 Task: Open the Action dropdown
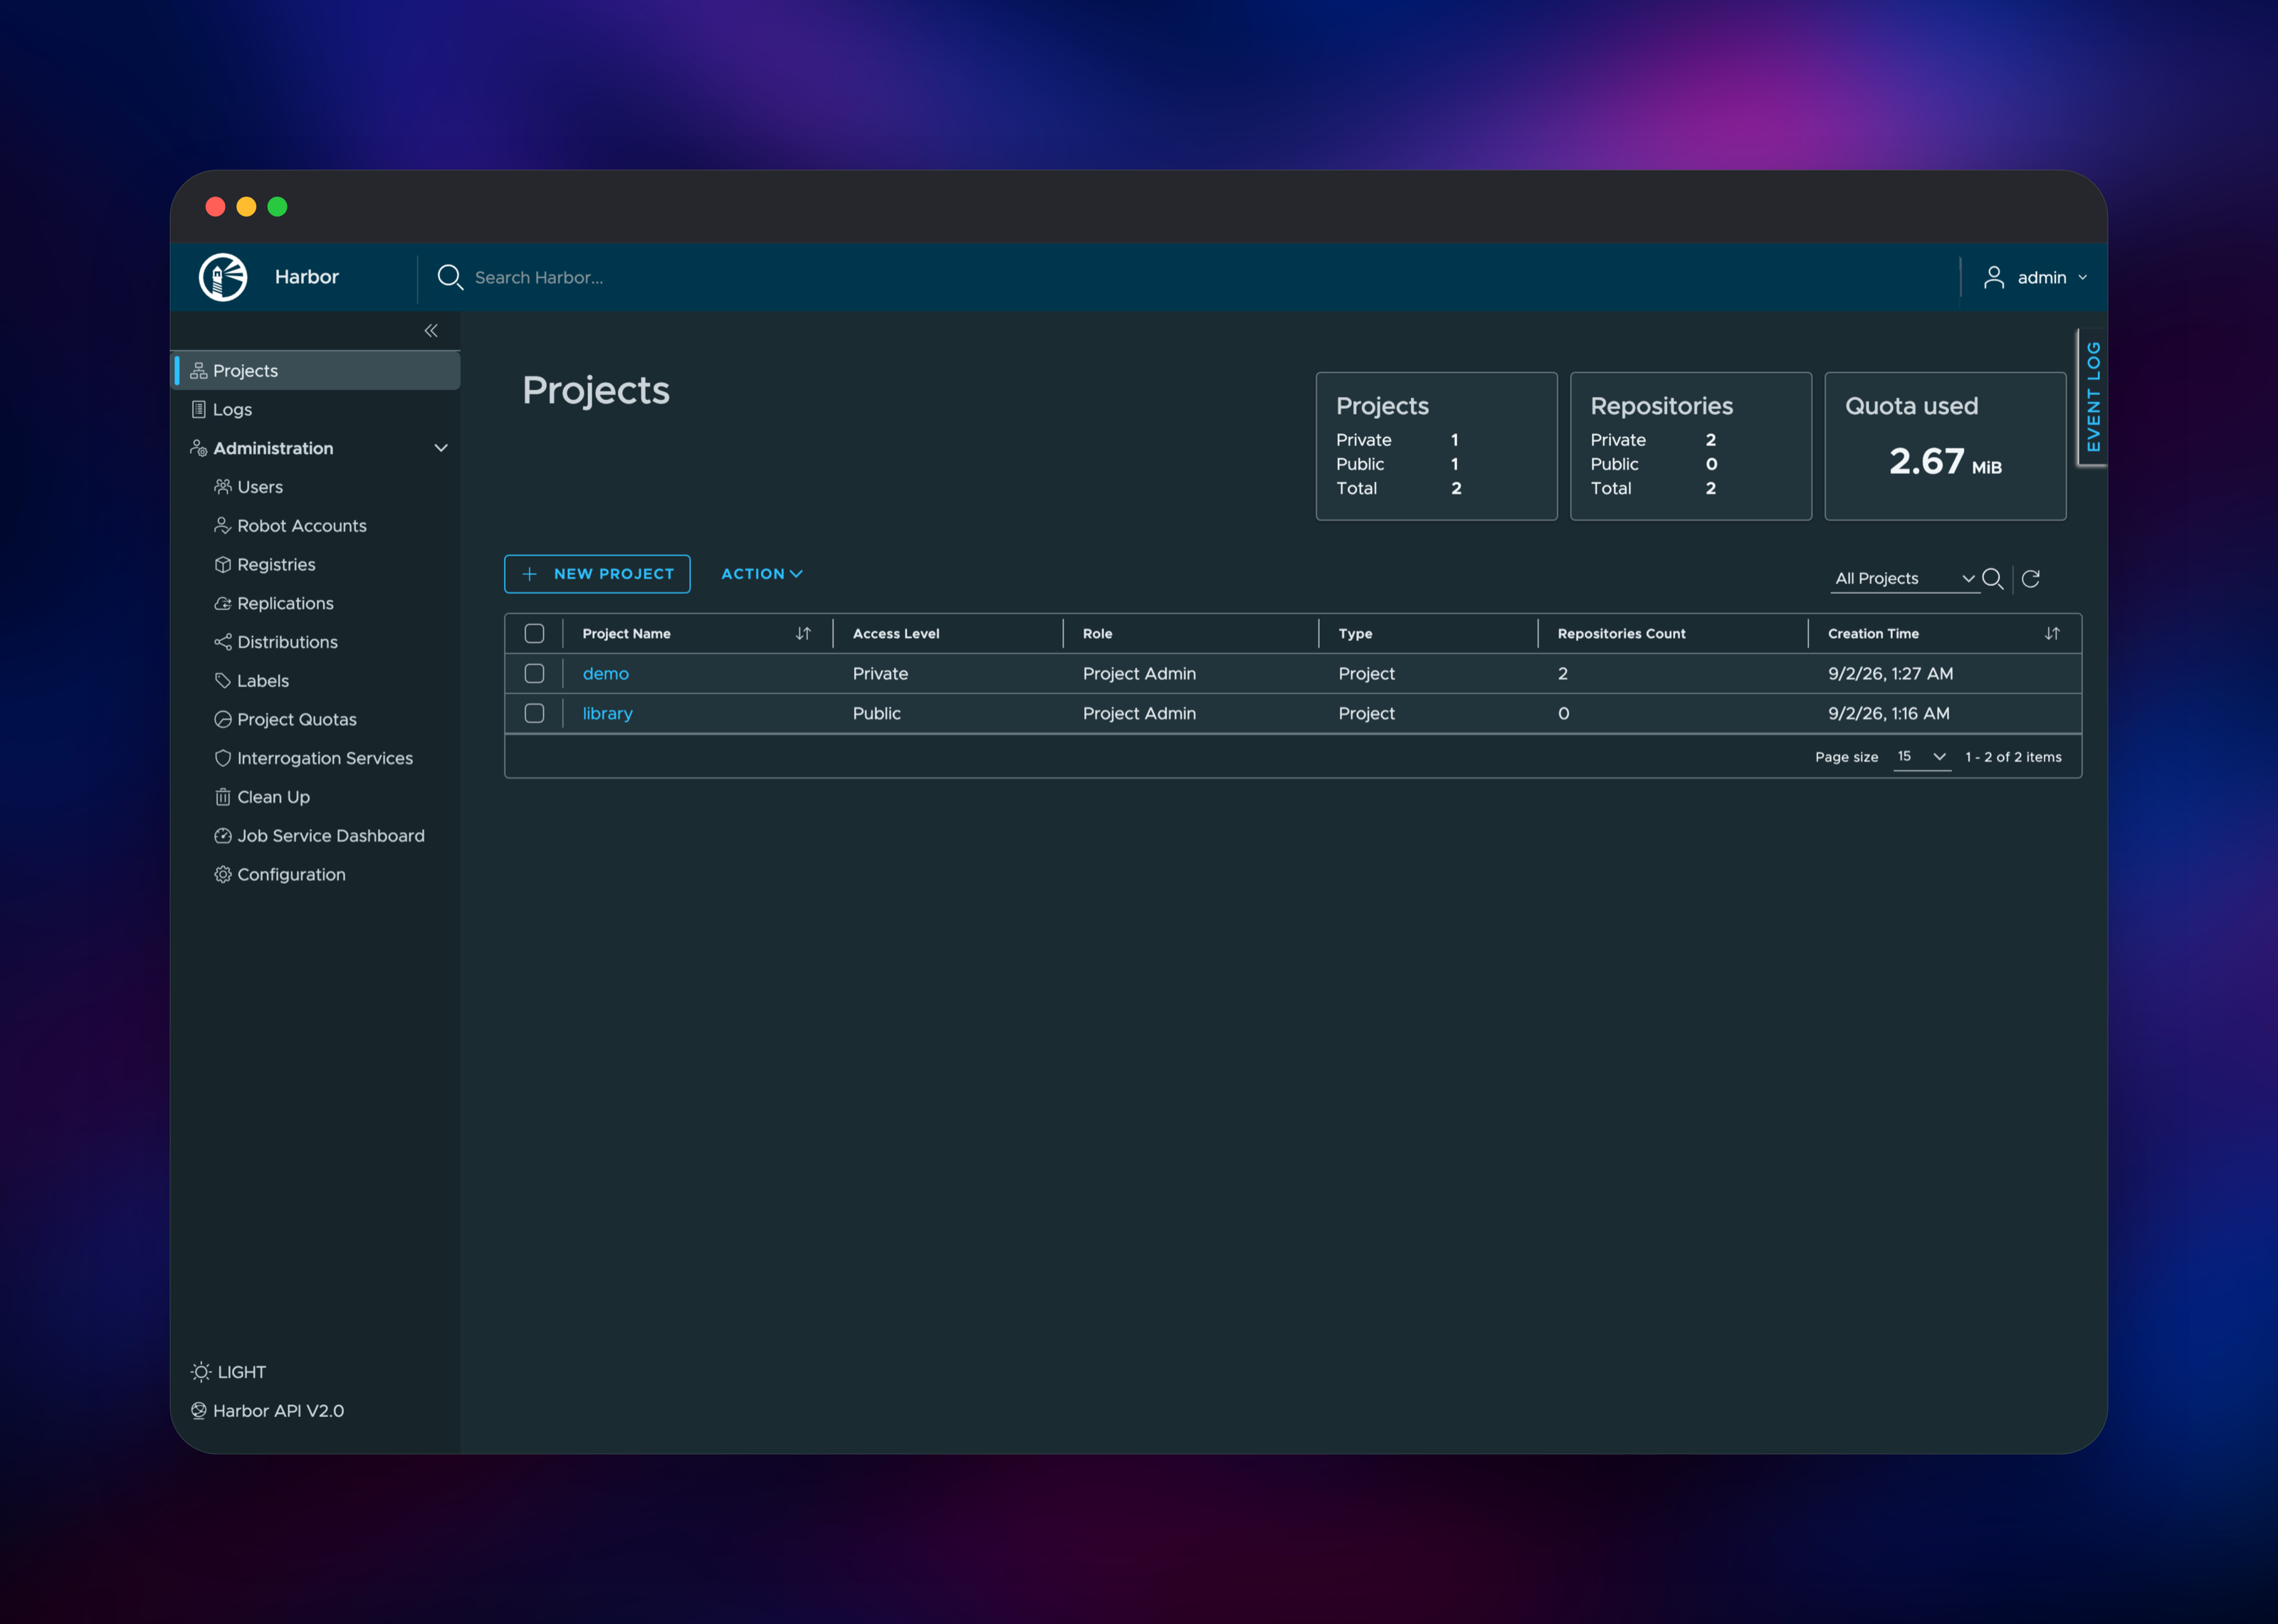(762, 574)
